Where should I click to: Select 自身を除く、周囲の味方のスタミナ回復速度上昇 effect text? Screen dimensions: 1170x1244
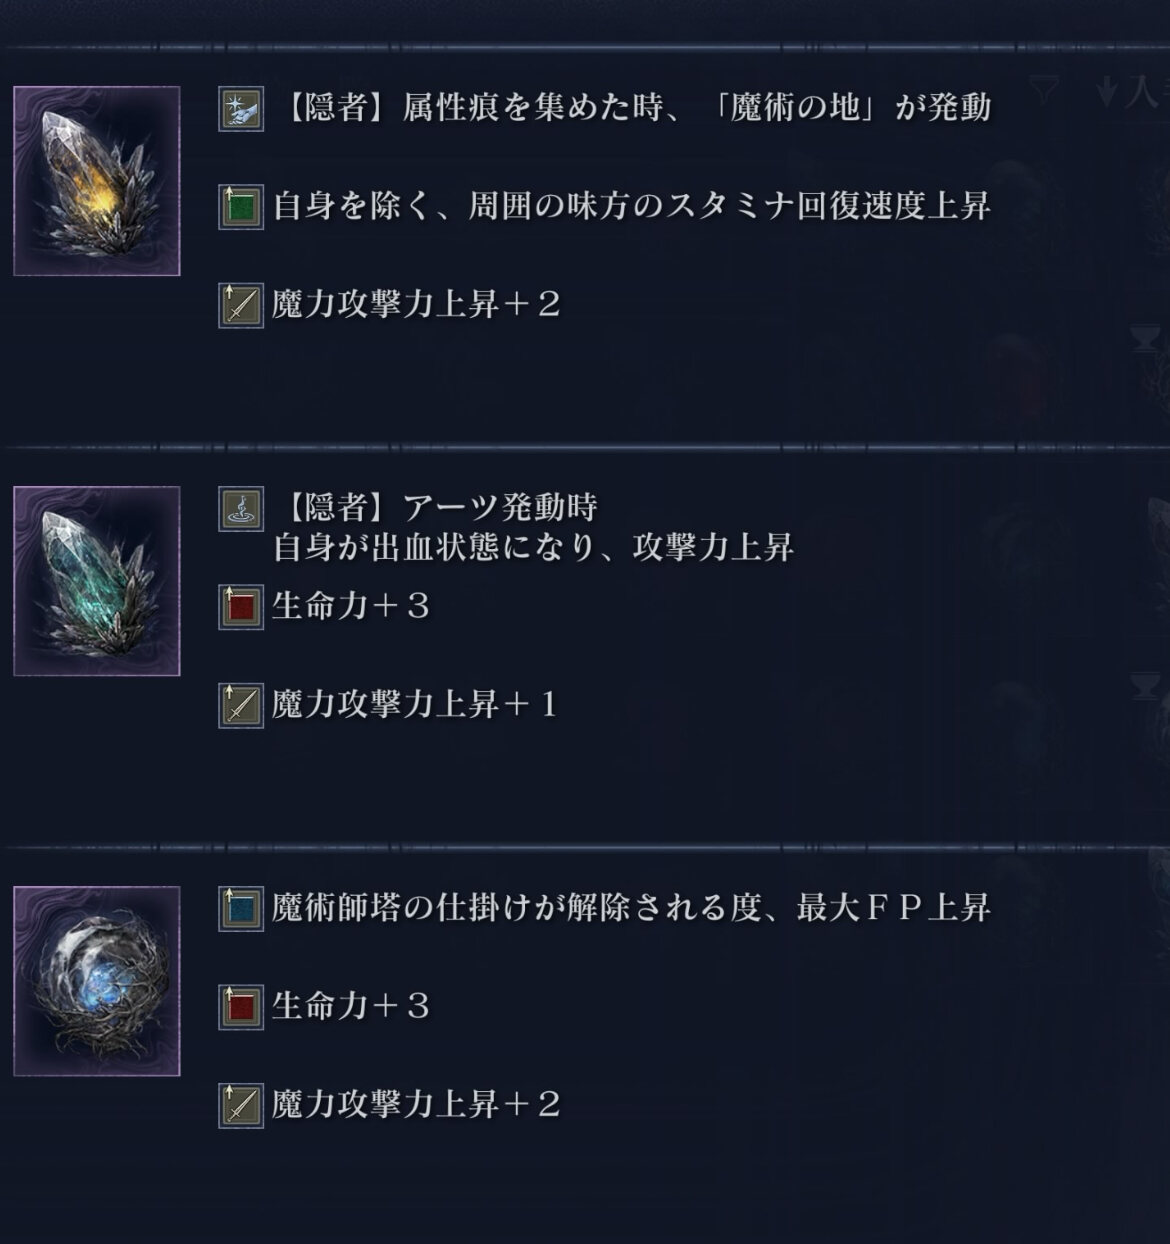coord(632,206)
